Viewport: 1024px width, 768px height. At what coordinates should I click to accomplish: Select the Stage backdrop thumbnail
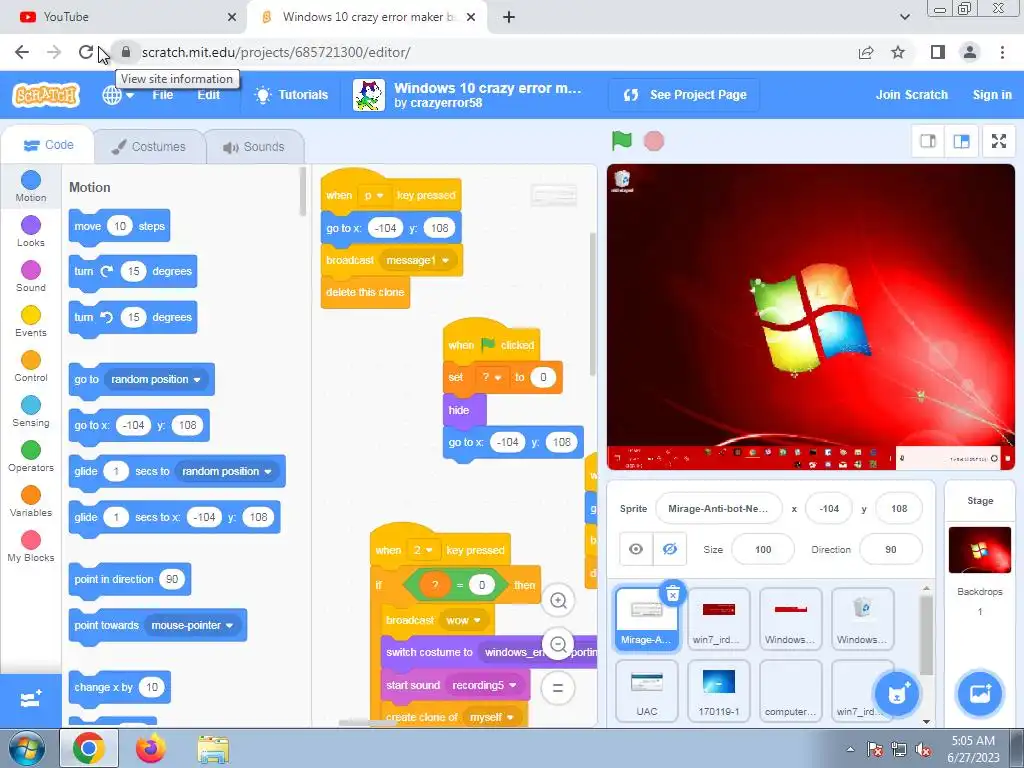coord(980,550)
